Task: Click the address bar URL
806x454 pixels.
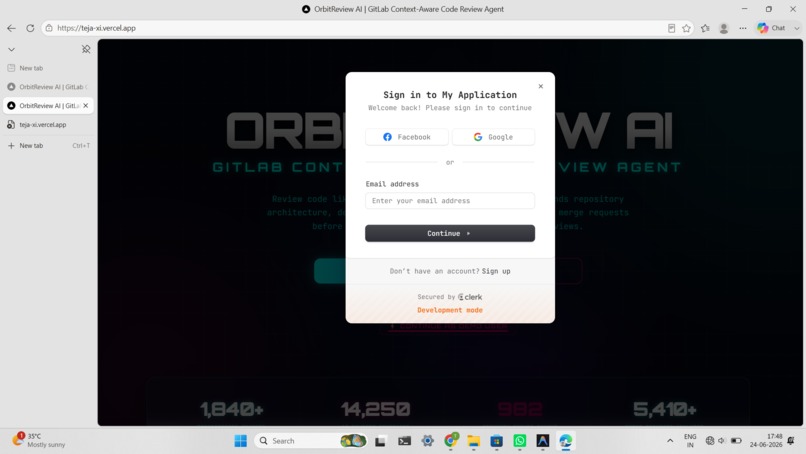Action: [97, 28]
